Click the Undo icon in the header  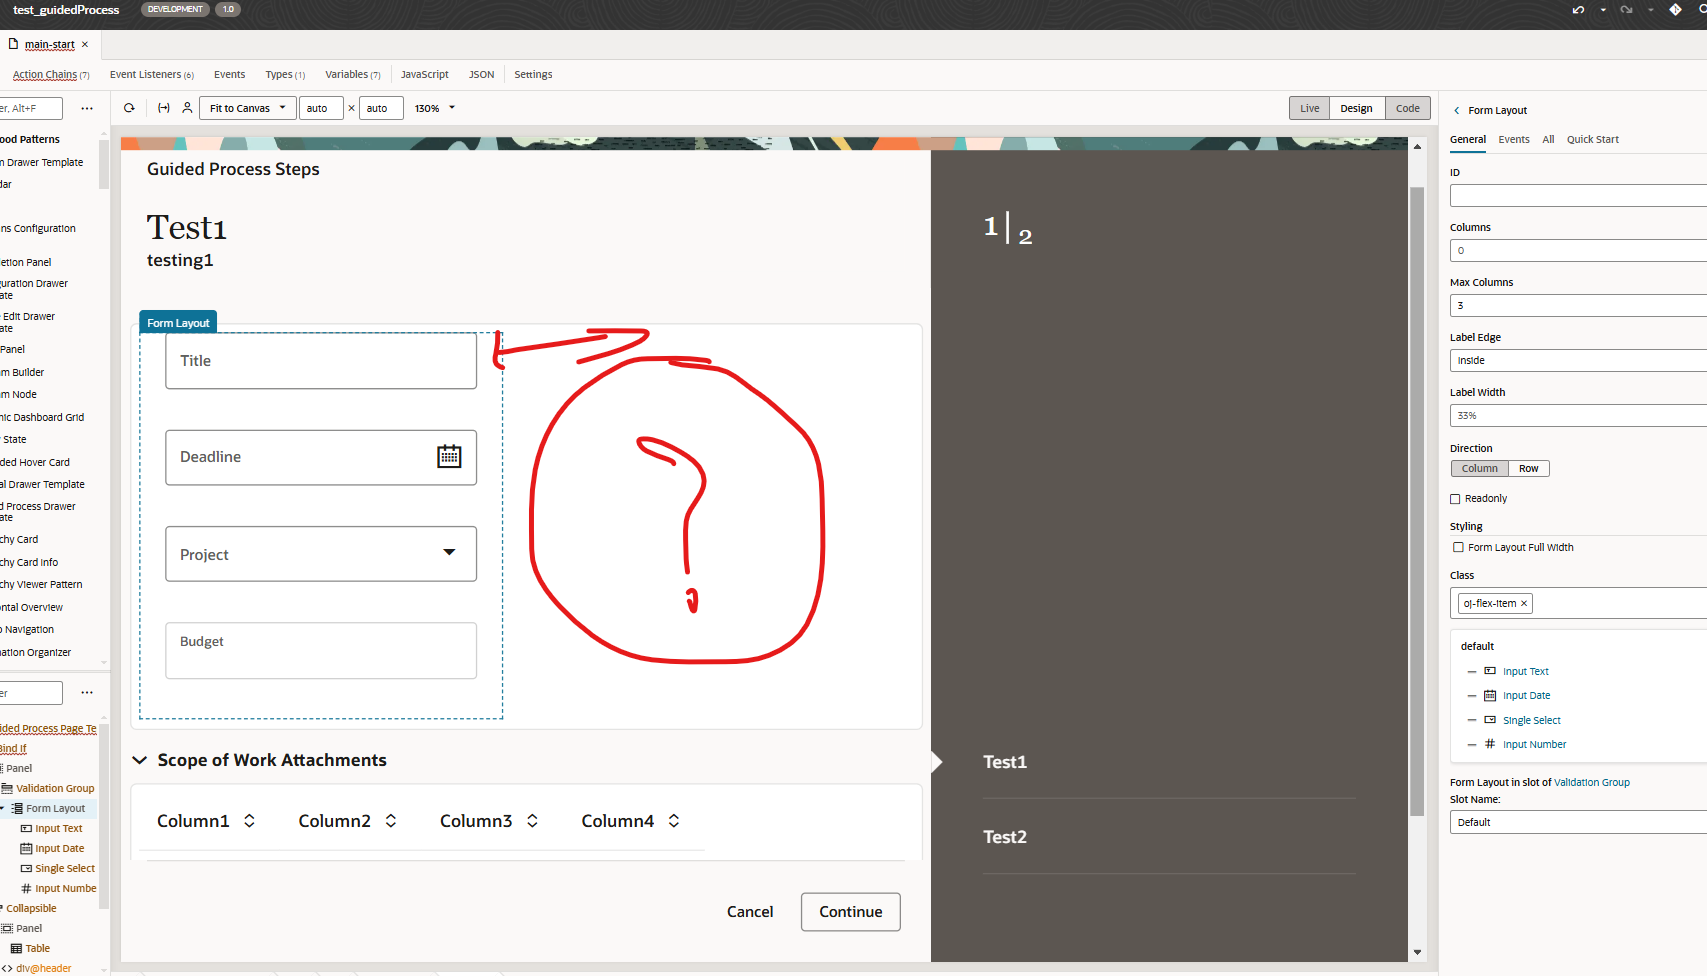point(1578,9)
